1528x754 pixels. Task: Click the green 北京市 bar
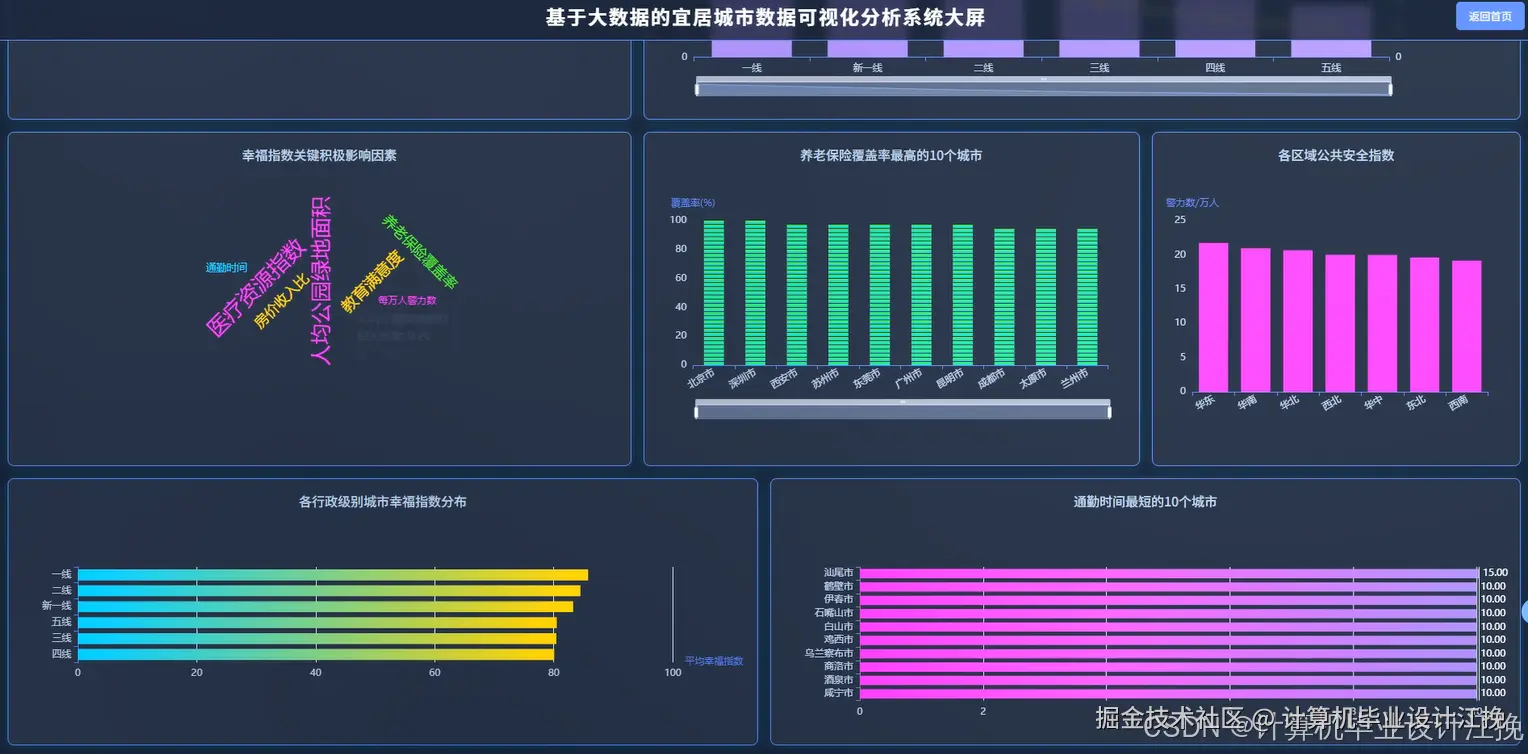[714, 293]
